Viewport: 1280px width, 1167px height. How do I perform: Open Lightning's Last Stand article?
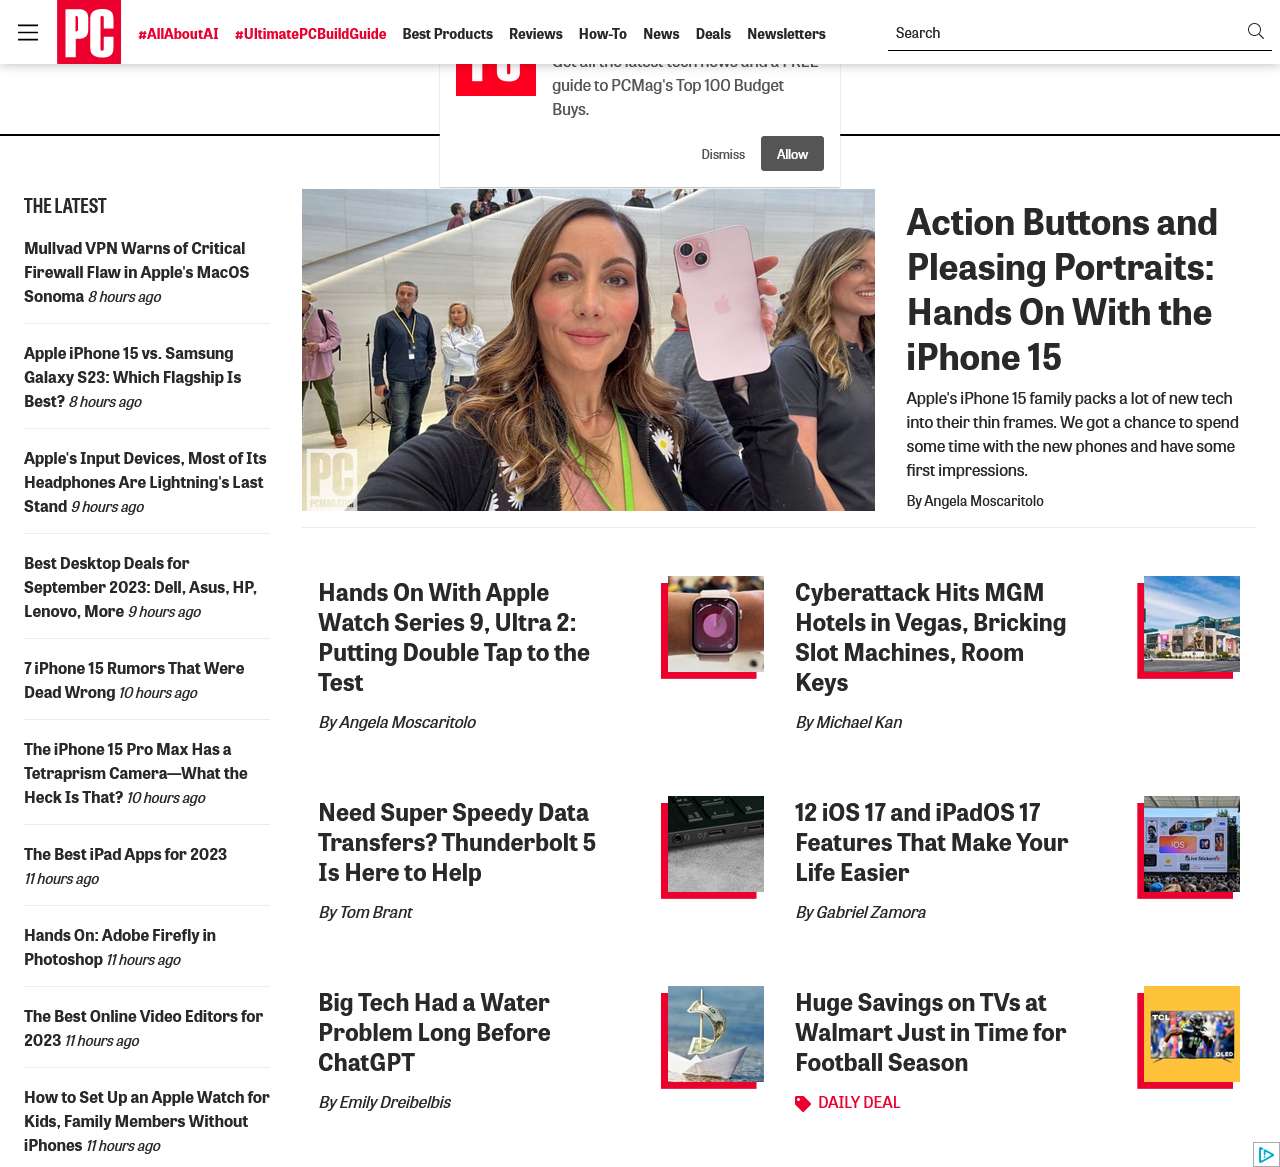(145, 482)
